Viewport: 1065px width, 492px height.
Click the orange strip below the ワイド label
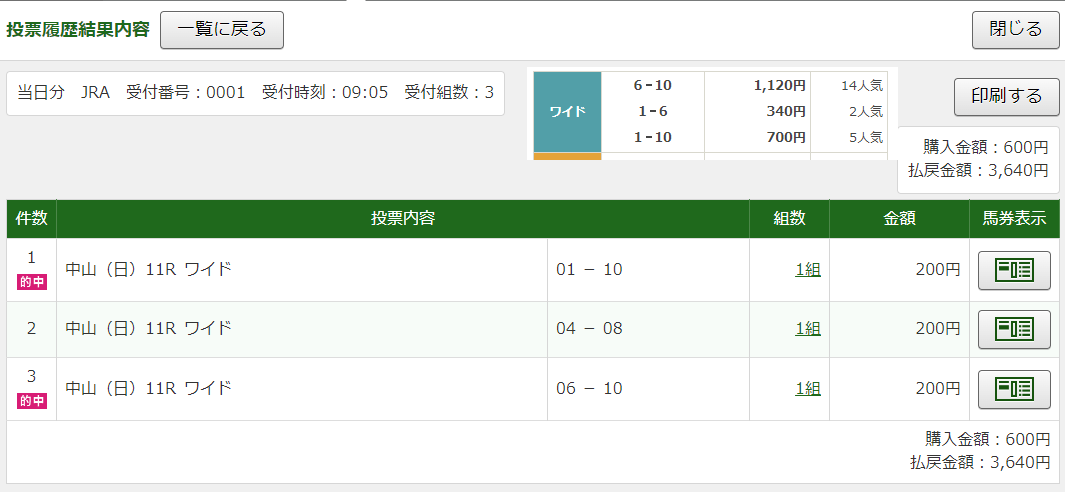(568, 156)
